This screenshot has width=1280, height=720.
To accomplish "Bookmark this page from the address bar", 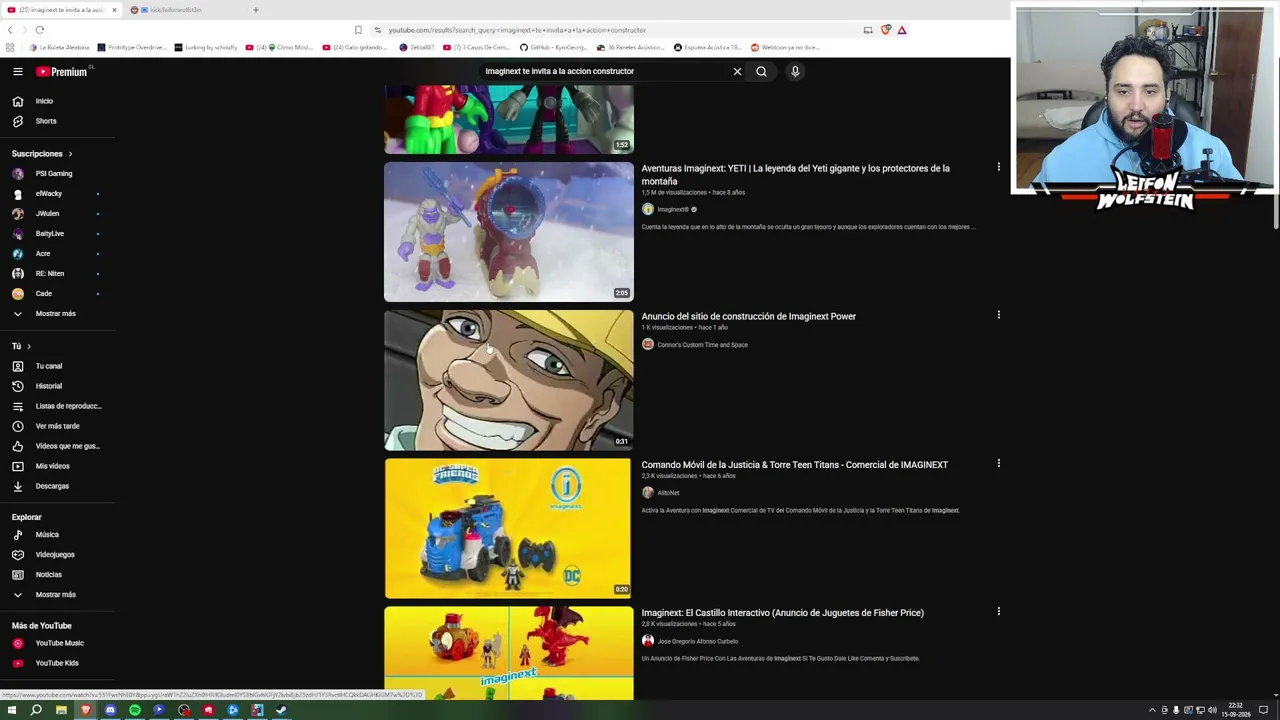I will point(358,30).
